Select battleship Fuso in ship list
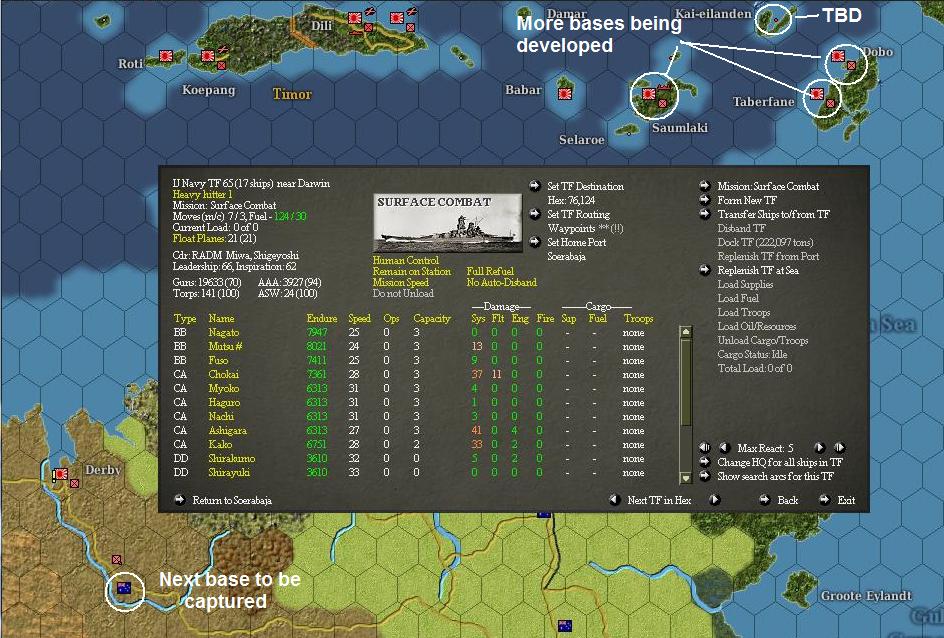This screenshot has width=944, height=638. coord(218,360)
